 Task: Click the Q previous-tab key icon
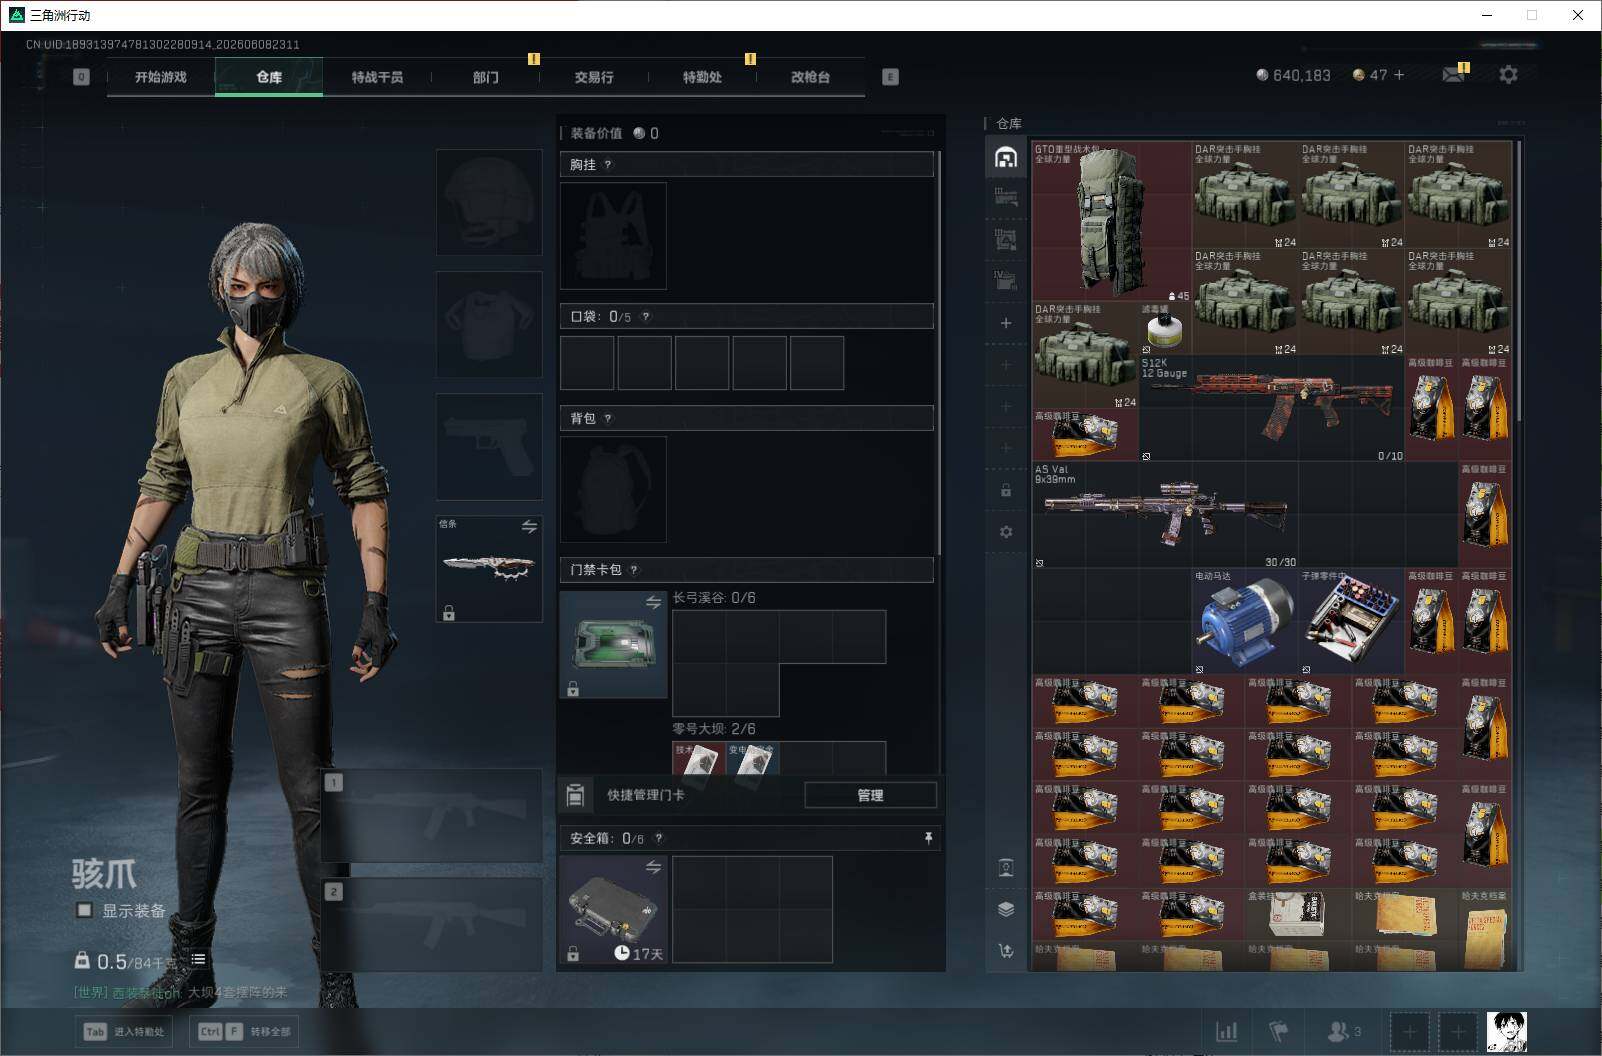[81, 77]
